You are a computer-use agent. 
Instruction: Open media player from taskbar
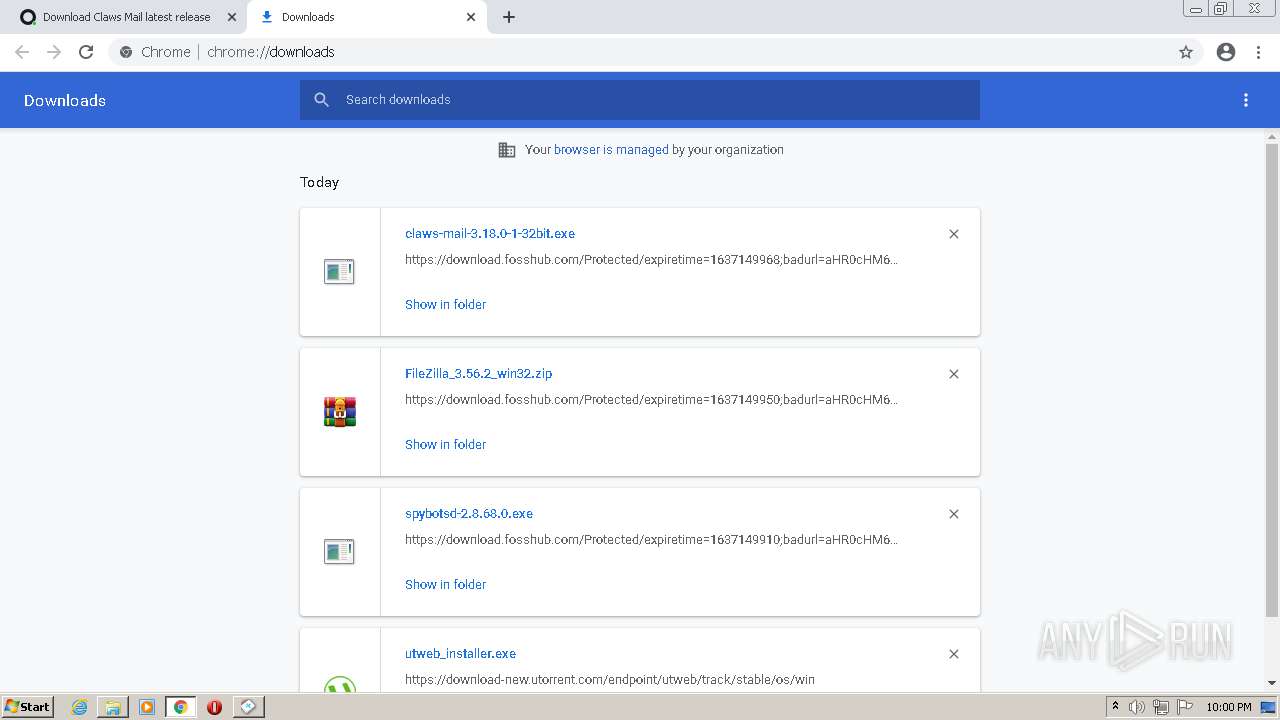click(146, 707)
